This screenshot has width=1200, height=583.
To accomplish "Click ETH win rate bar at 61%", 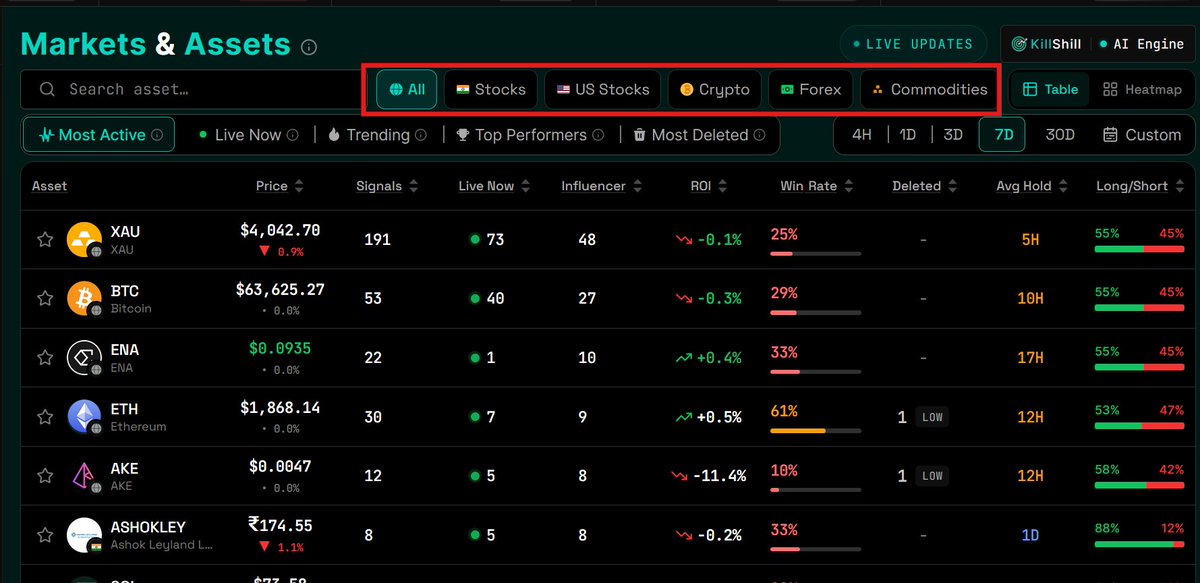I will (x=815, y=431).
